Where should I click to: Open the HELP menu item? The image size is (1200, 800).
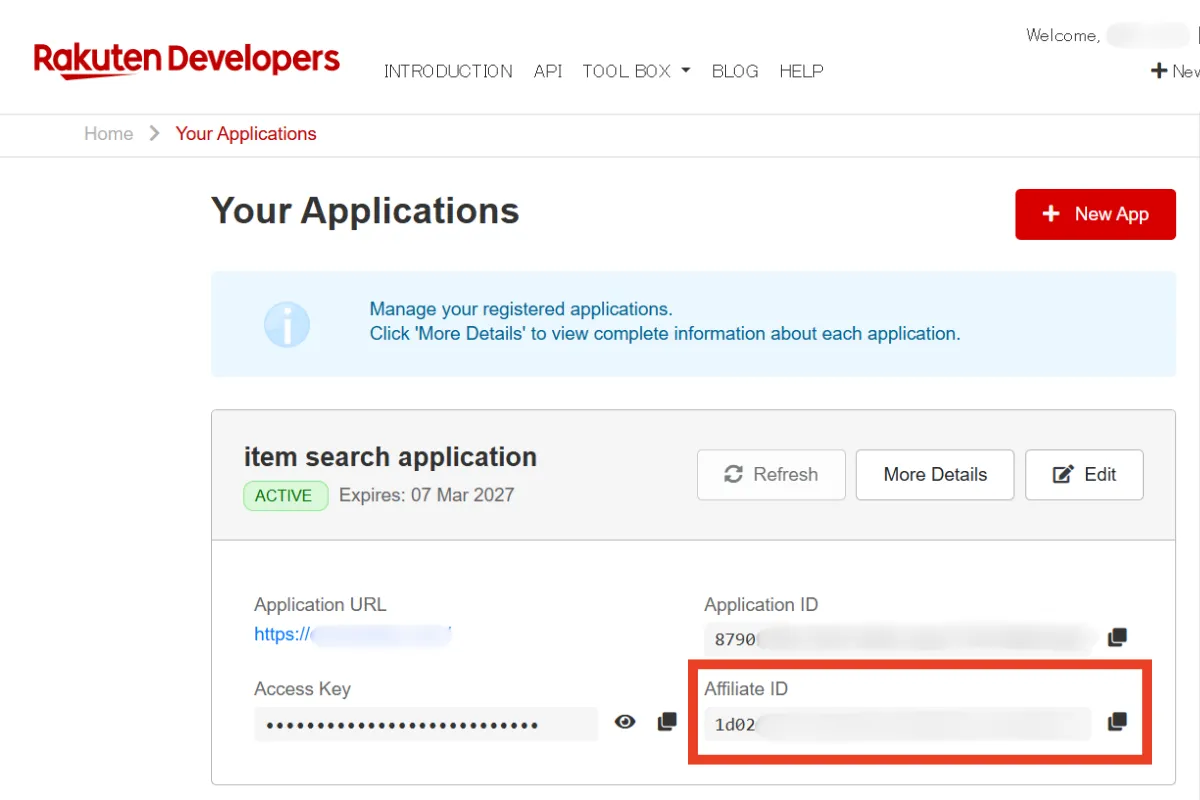(801, 71)
